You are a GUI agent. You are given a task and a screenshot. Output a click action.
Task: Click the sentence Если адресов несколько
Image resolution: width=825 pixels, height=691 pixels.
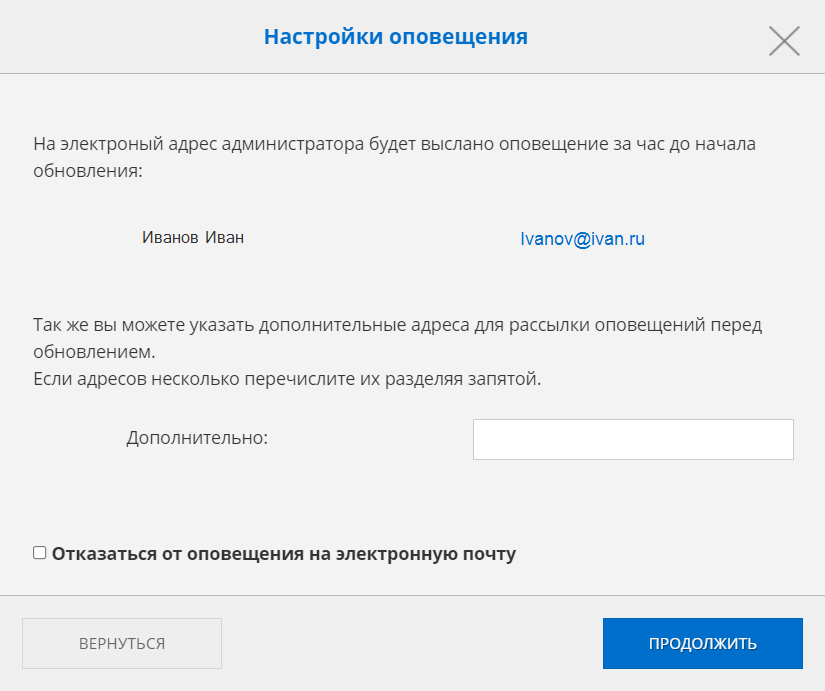(x=286, y=380)
